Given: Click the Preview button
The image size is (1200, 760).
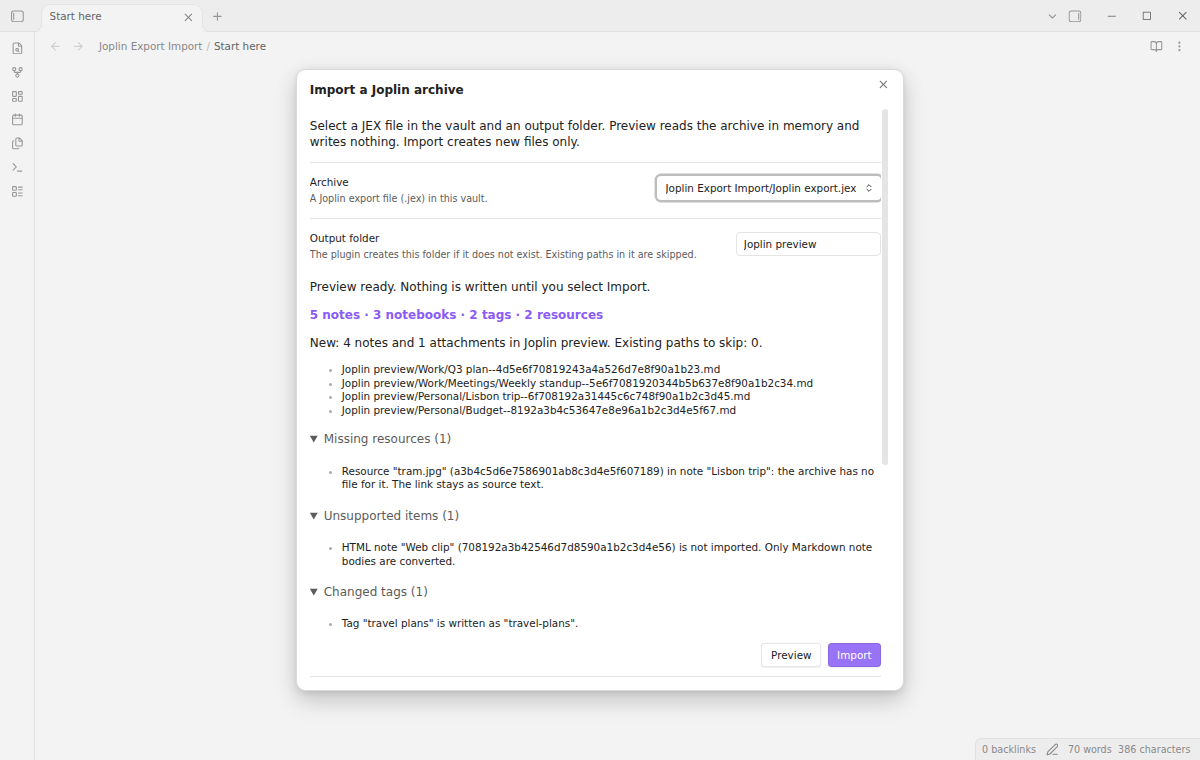Looking at the screenshot, I should (791, 655).
